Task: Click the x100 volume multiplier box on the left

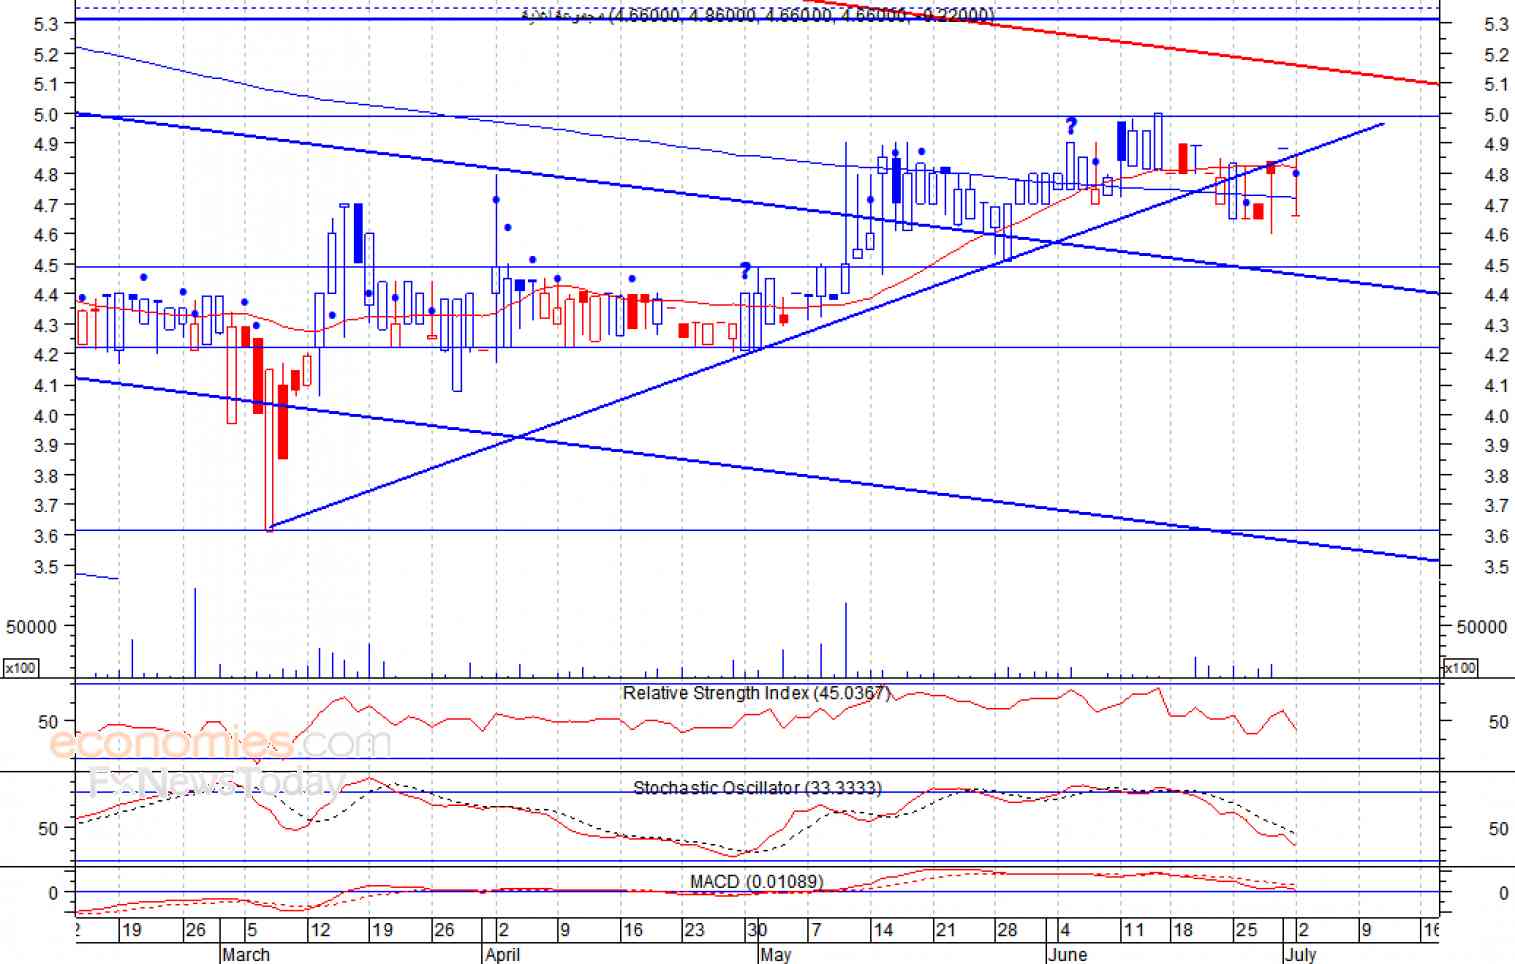Action: click(x=20, y=667)
